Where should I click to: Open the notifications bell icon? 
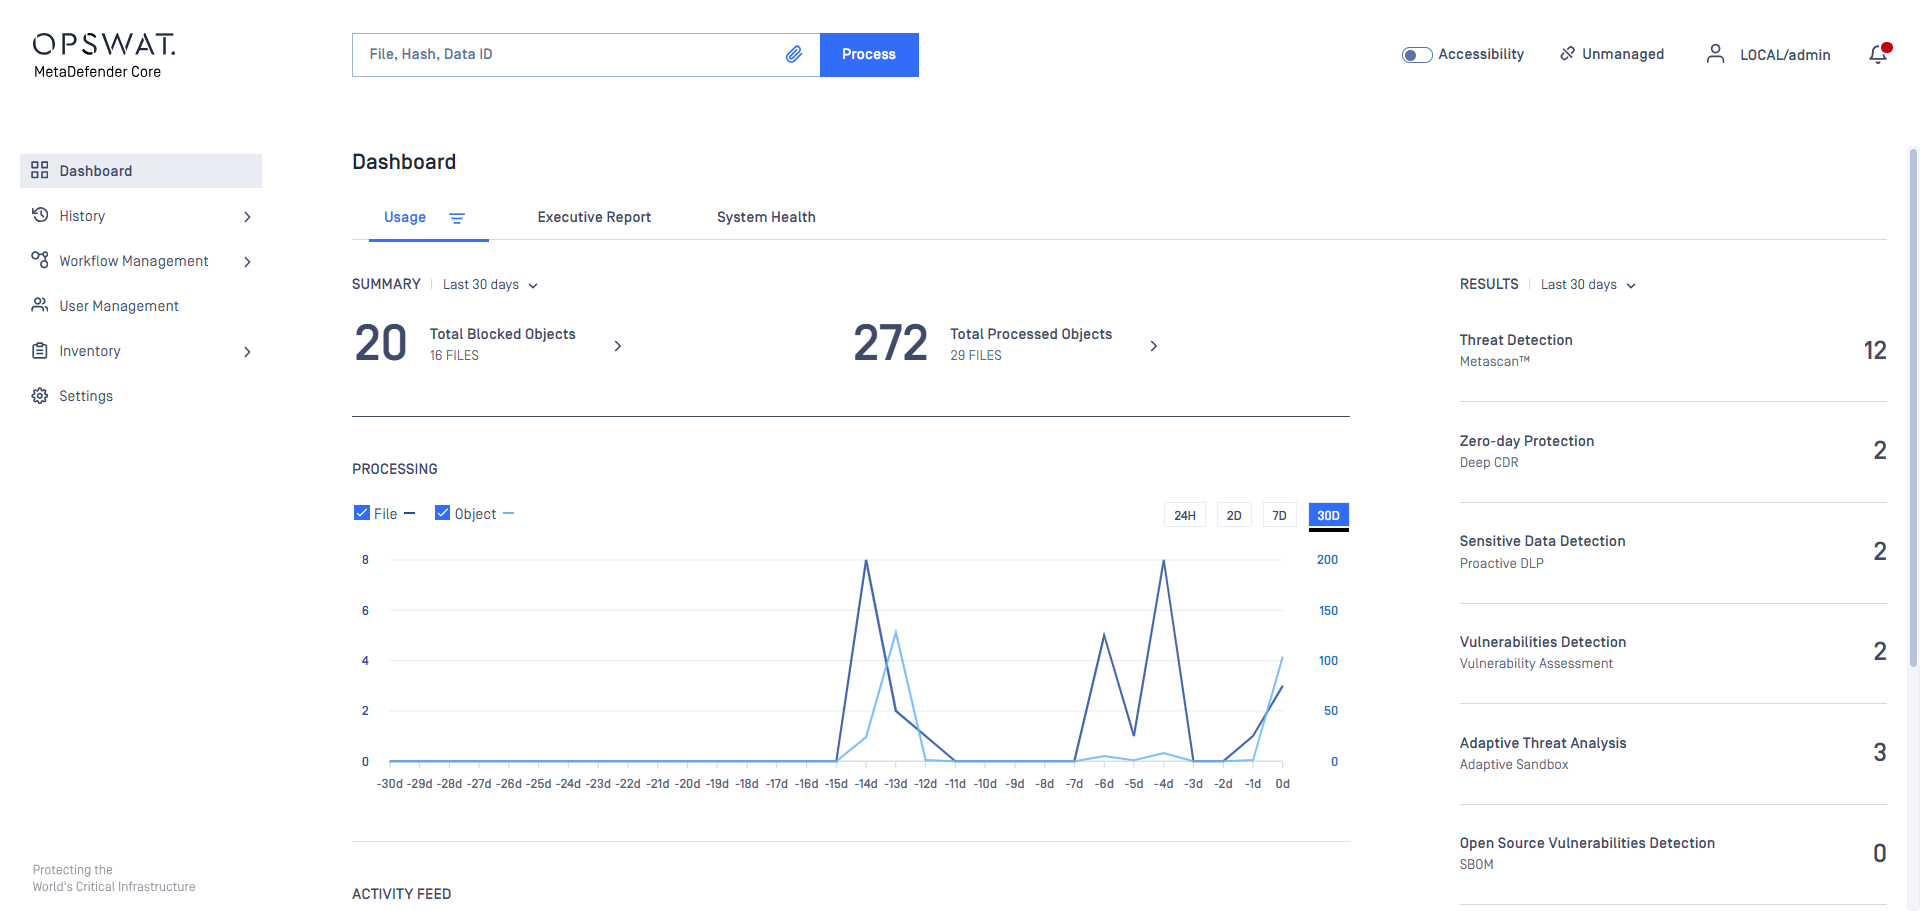coord(1879,54)
